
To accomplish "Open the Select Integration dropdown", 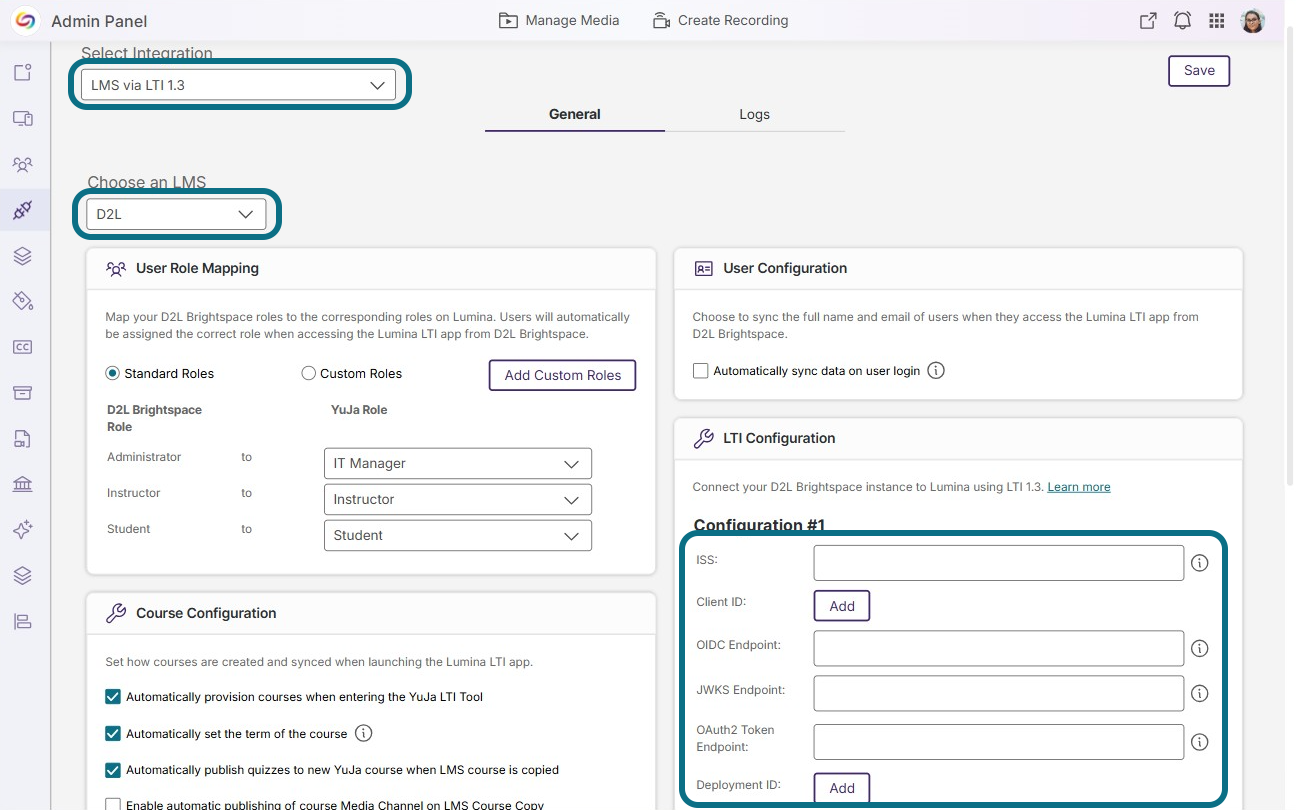I will 238,85.
